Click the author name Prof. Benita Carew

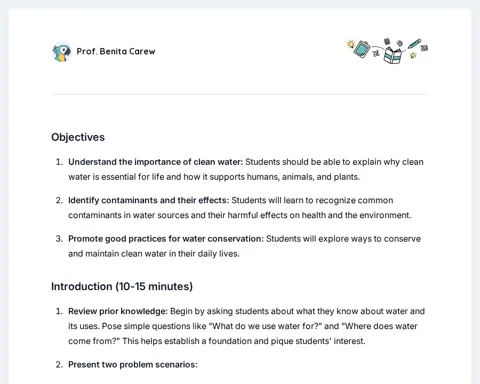(x=116, y=51)
